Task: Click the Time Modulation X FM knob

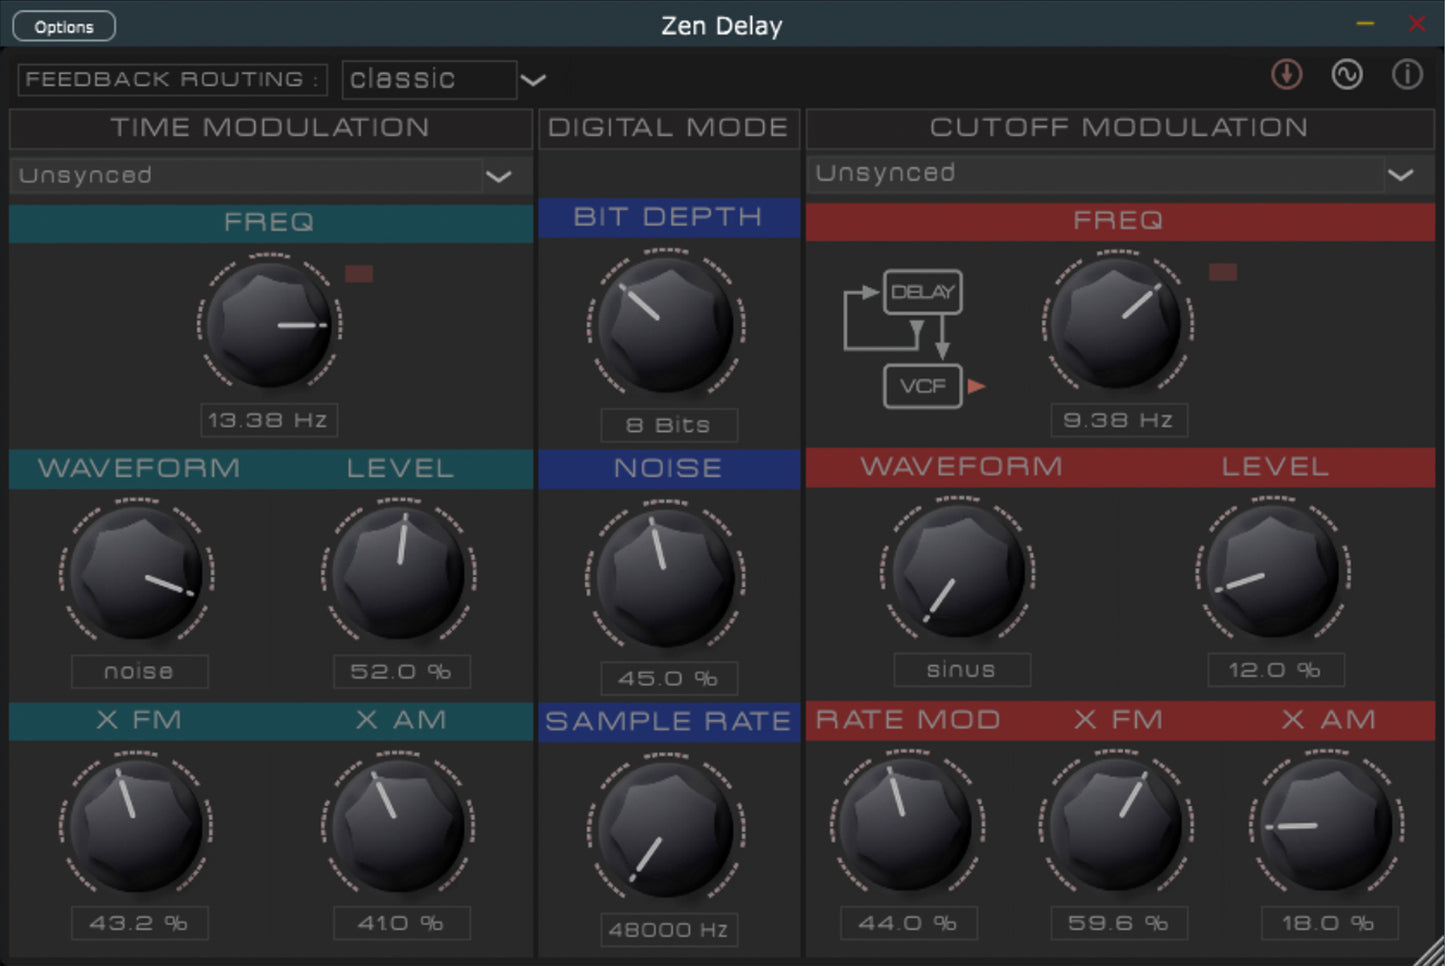Action: click(x=137, y=826)
